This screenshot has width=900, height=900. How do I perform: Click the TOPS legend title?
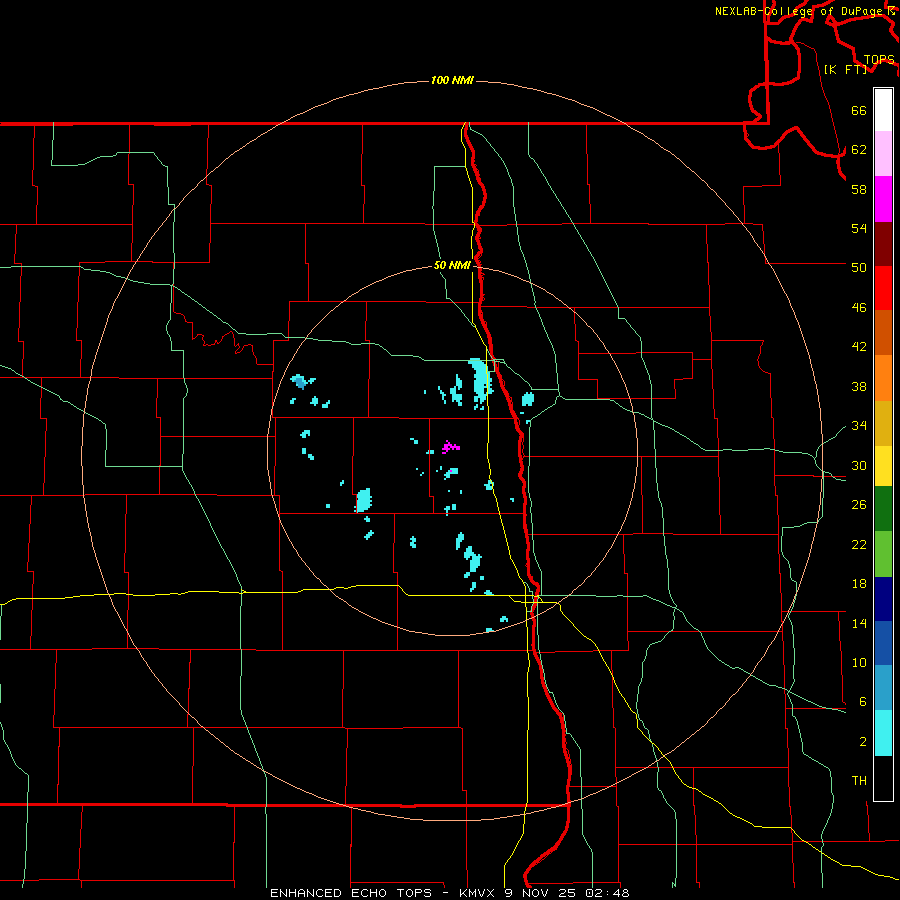[x=879, y=60]
